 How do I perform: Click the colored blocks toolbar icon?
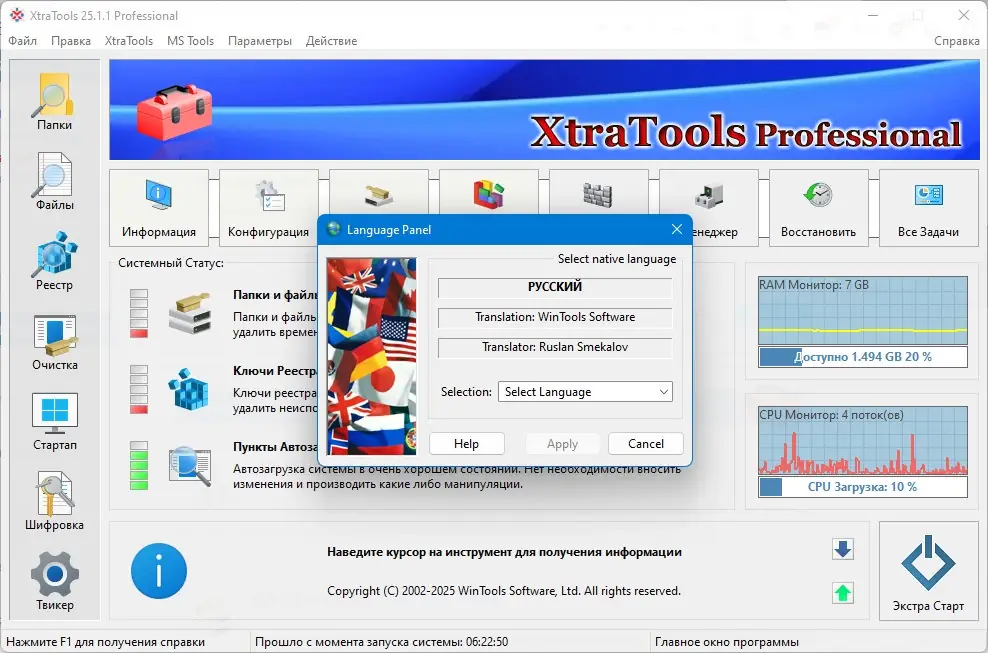pos(488,194)
